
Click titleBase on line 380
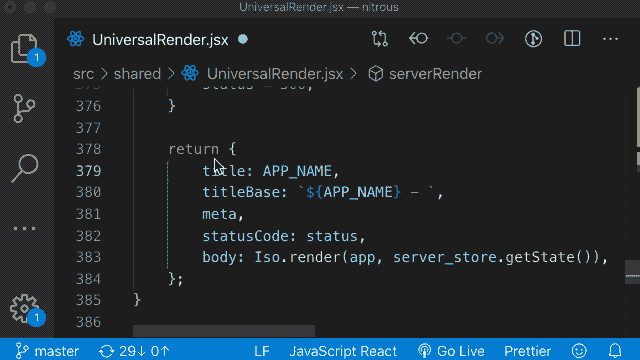241,192
